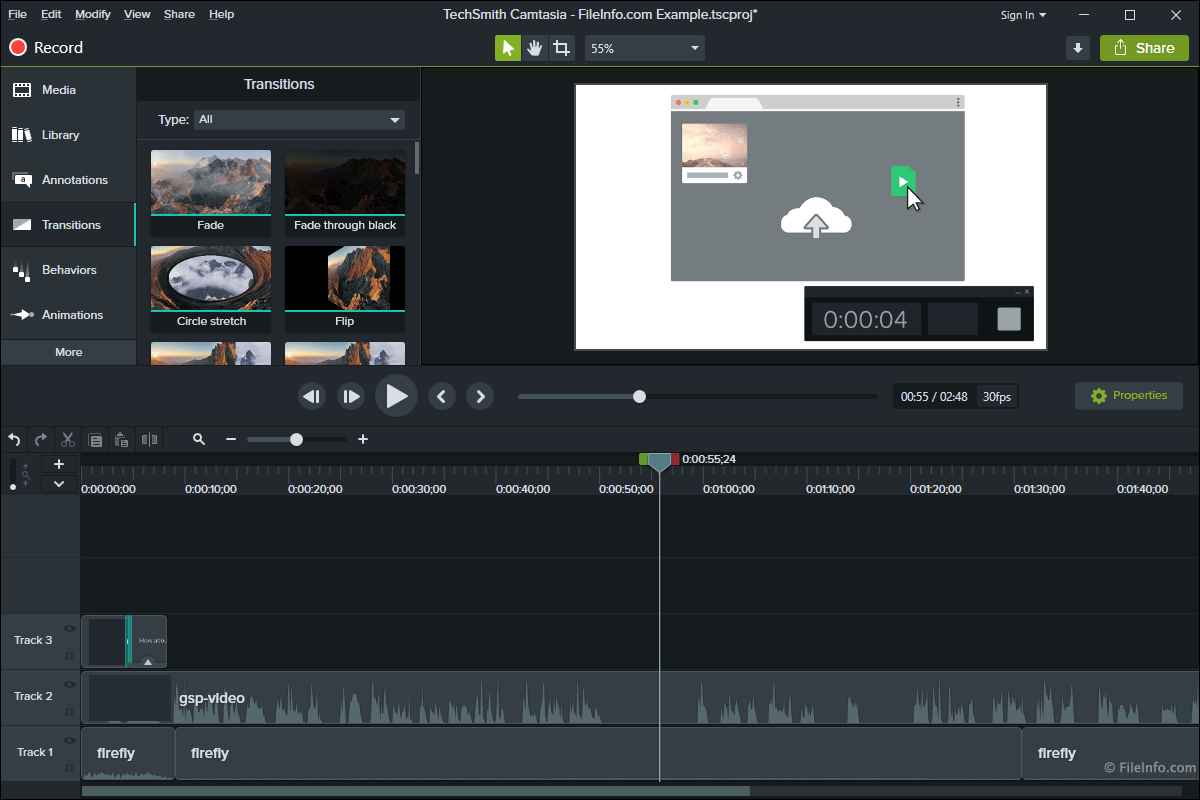Open the transition Type dropdown
The image size is (1200, 800).
299,120
